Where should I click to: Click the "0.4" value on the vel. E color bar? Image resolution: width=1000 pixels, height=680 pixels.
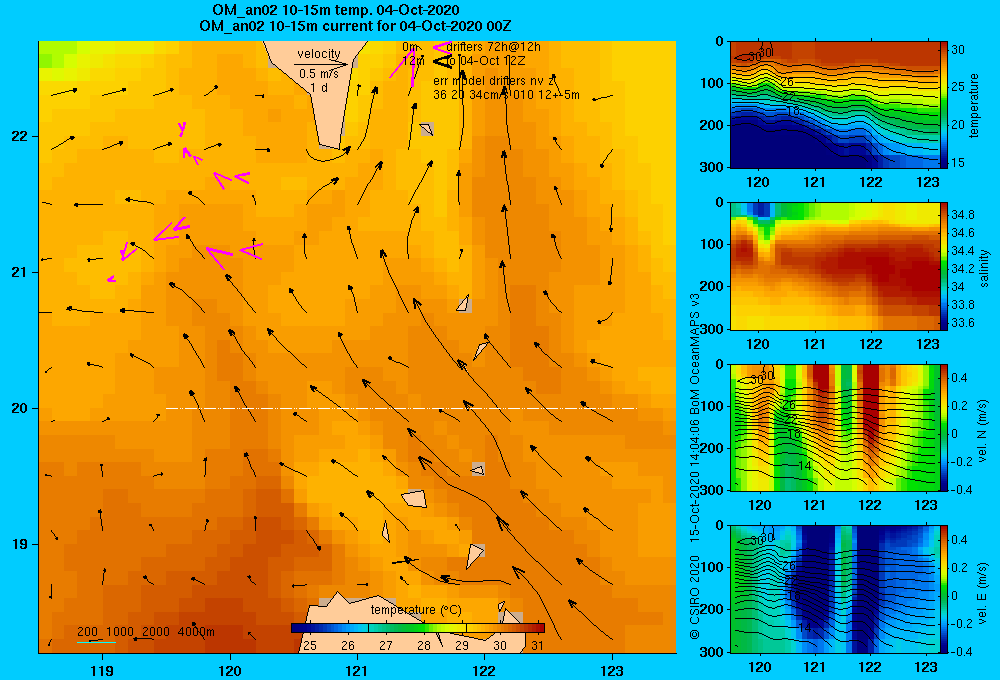coord(959,540)
